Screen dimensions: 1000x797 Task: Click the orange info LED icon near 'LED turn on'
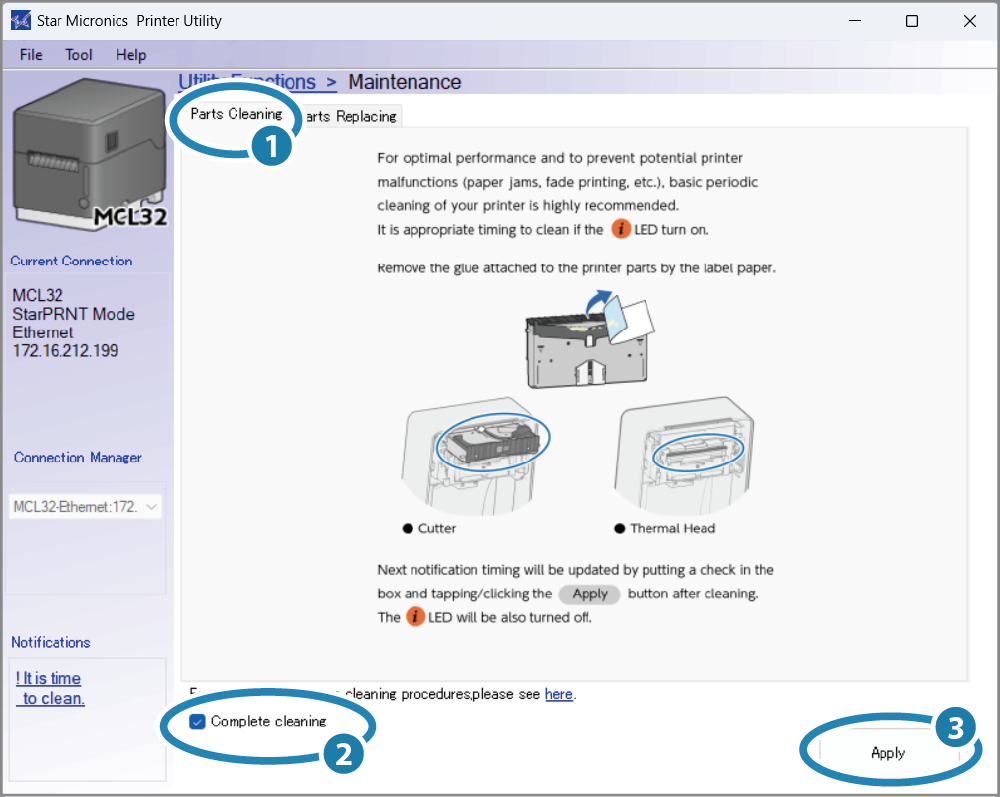621,229
